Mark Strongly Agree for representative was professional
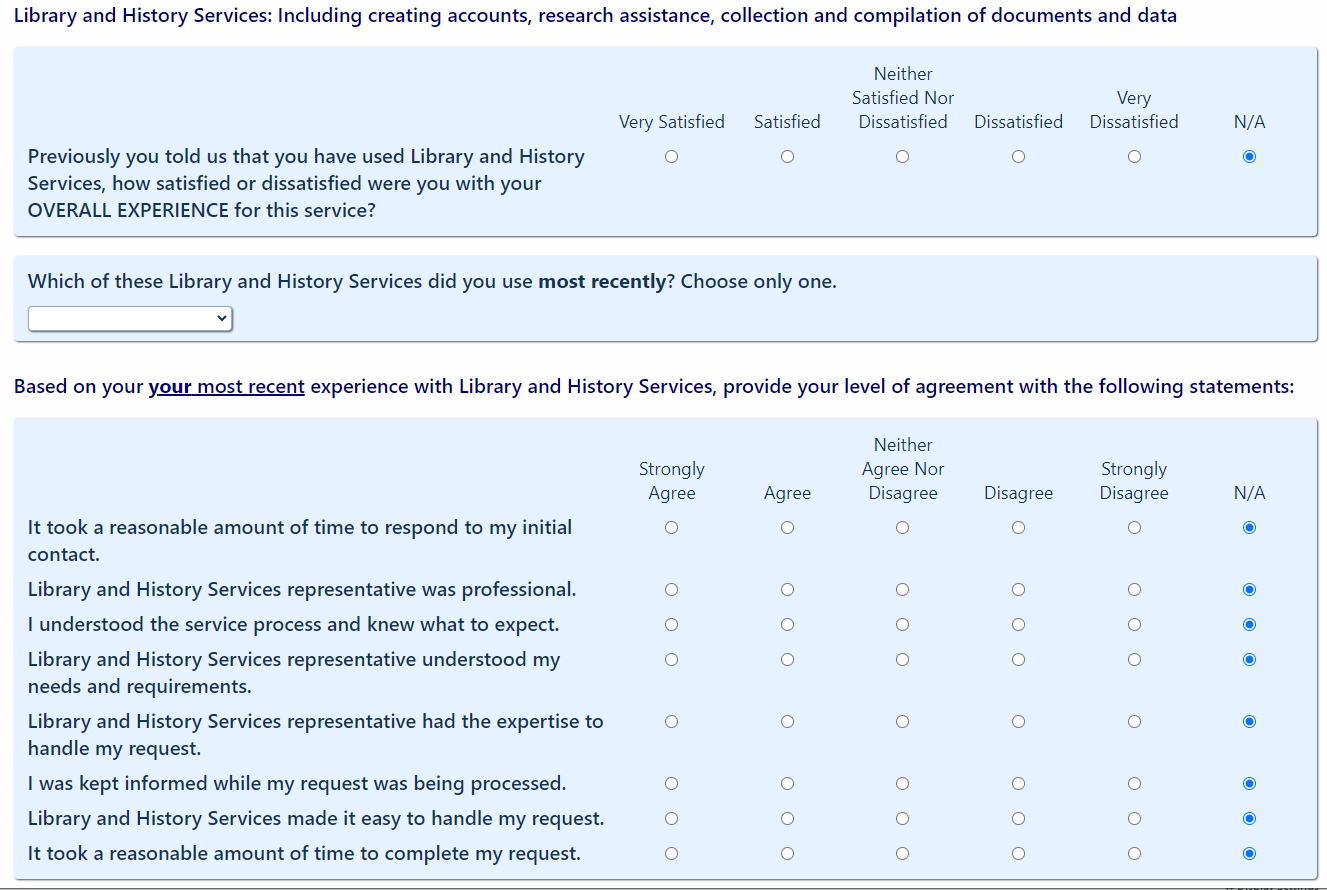This screenshot has width=1327, height=890. coord(671,590)
